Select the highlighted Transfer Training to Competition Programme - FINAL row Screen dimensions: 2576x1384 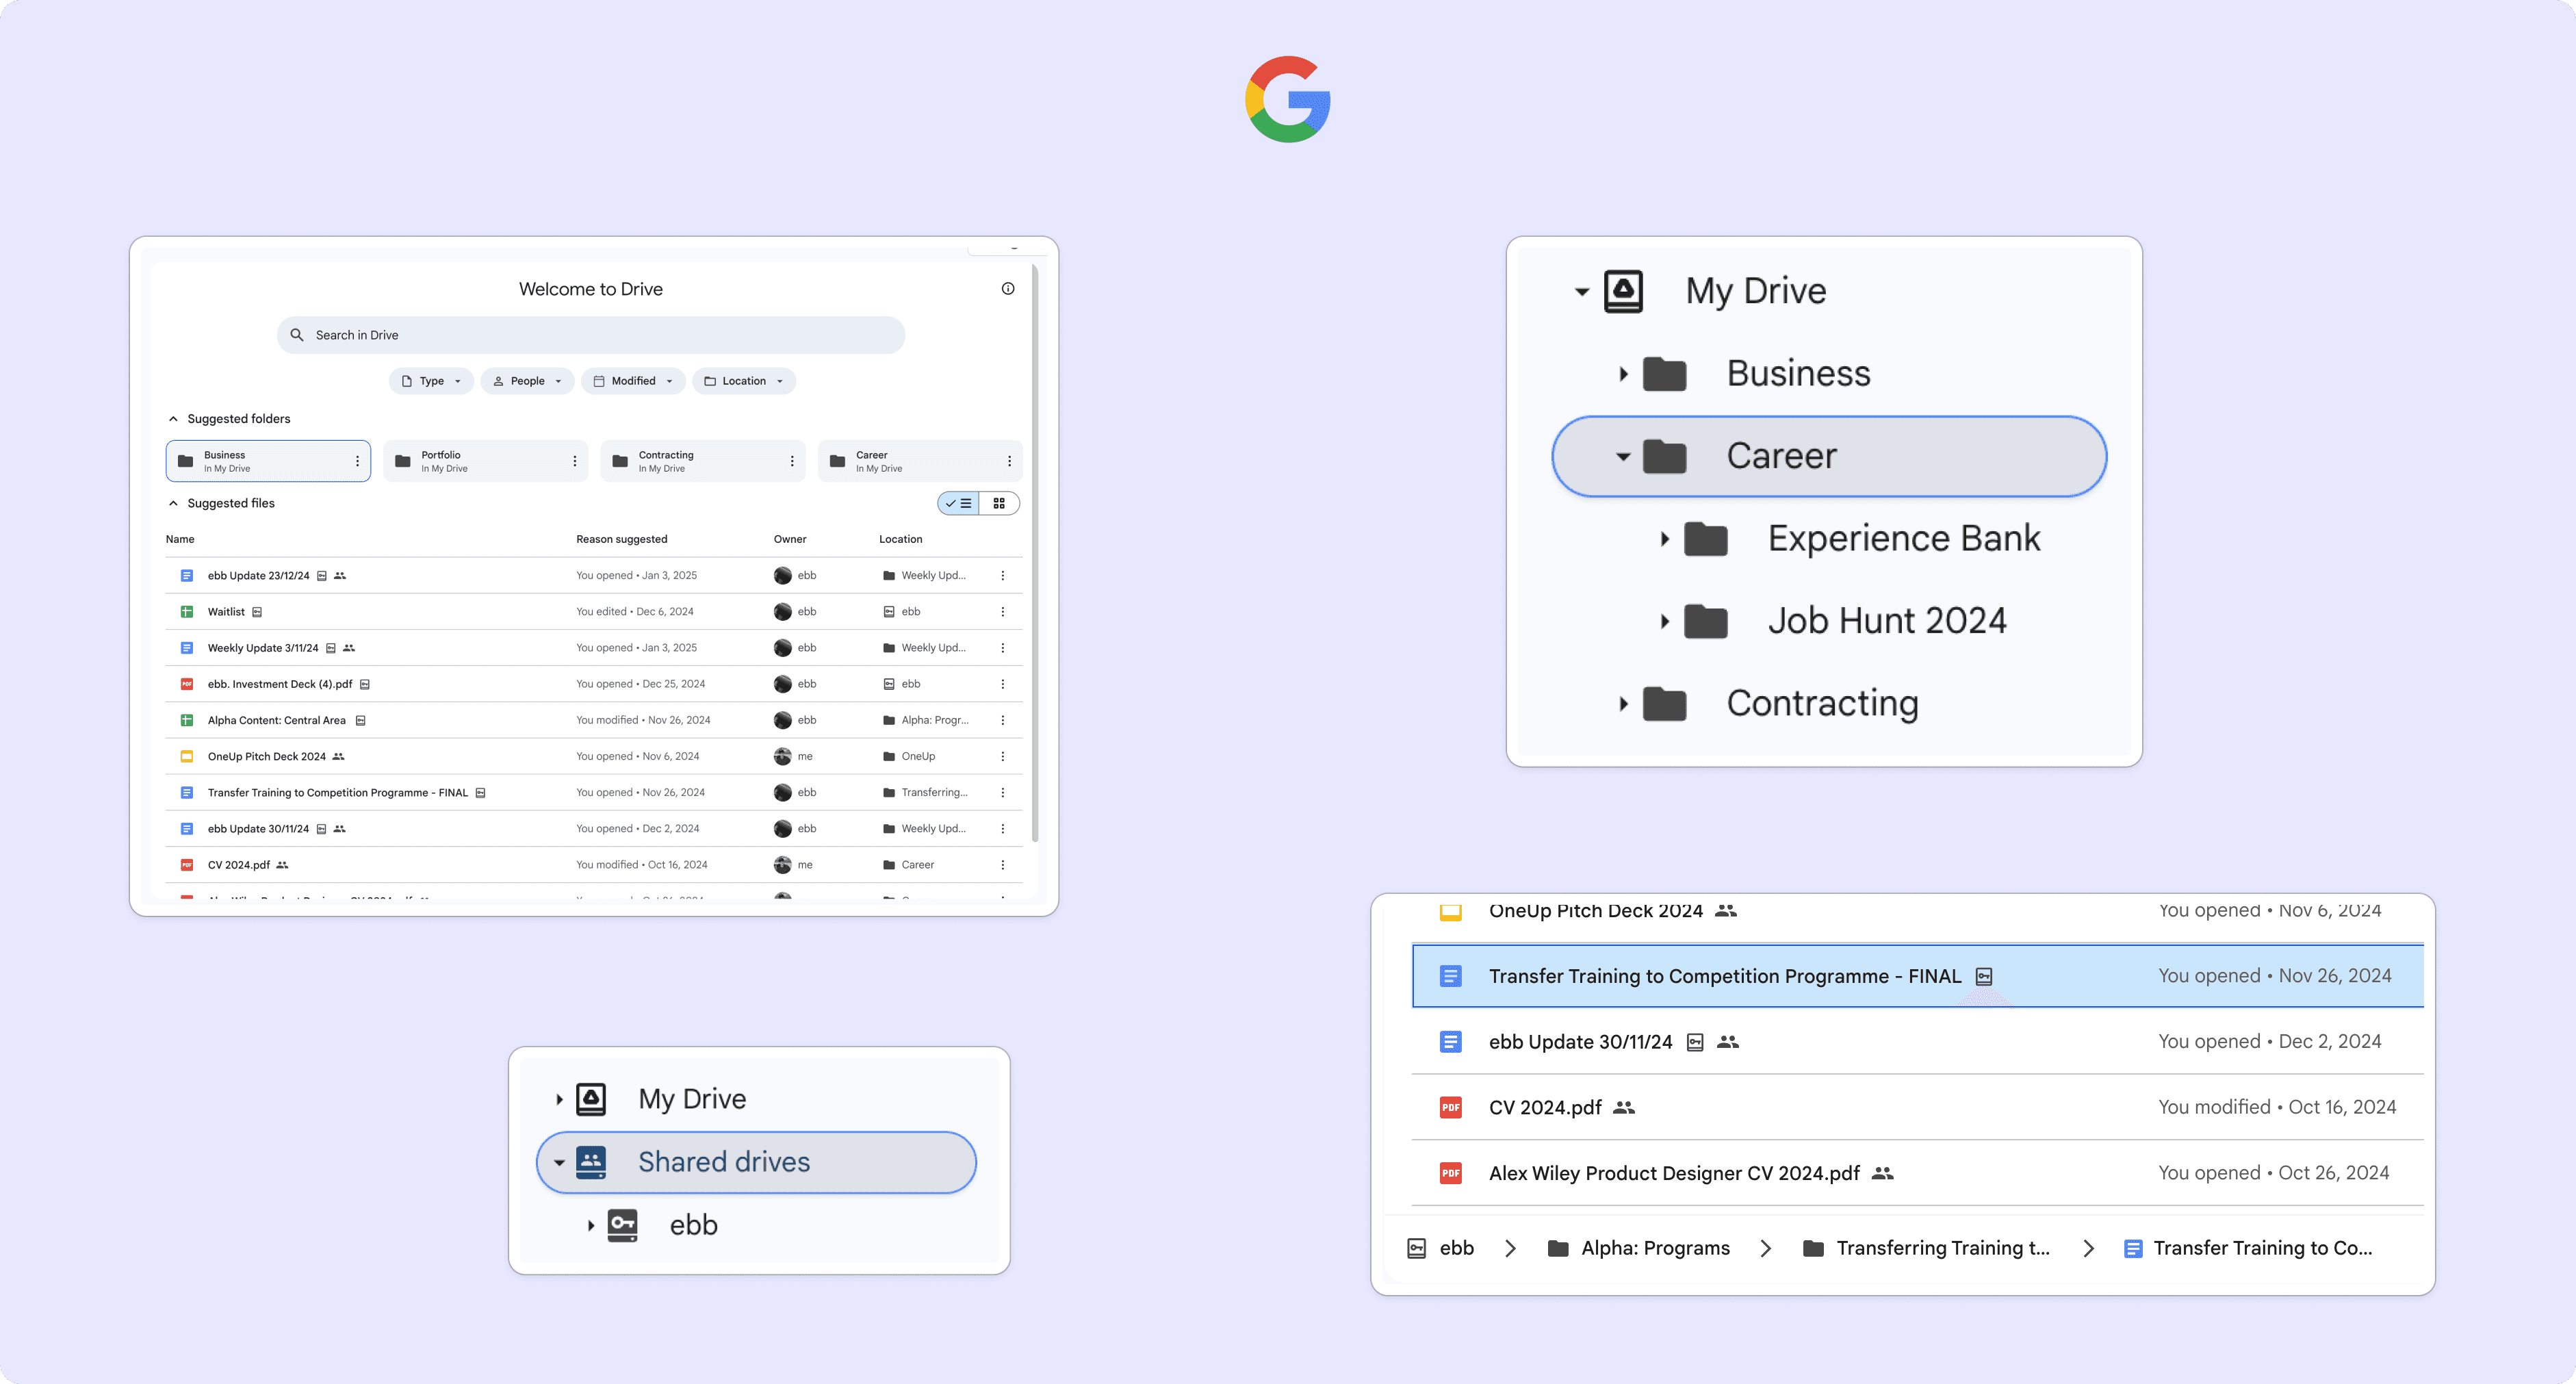[x=1917, y=976]
